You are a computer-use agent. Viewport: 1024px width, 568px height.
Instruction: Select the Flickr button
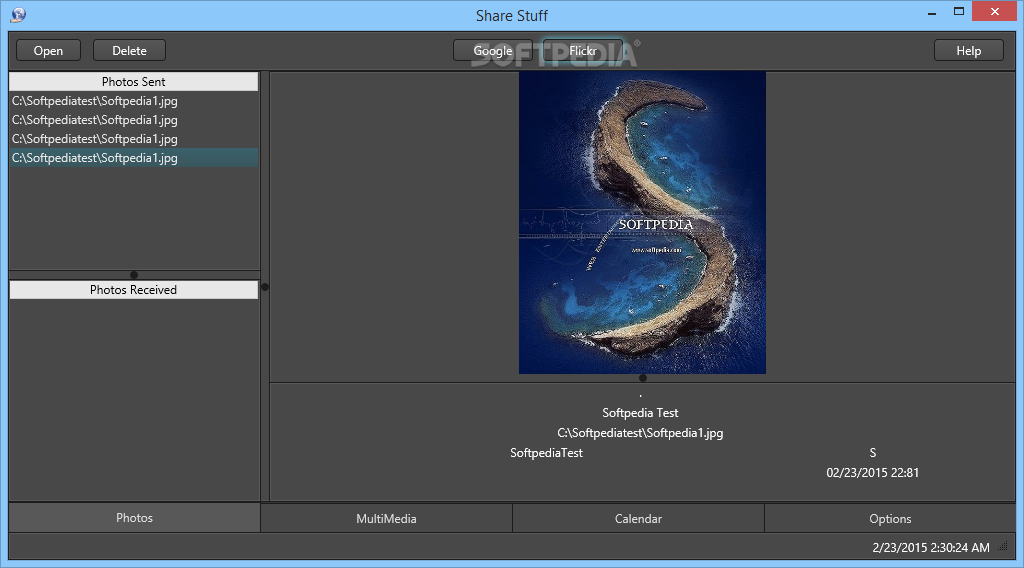(x=583, y=50)
